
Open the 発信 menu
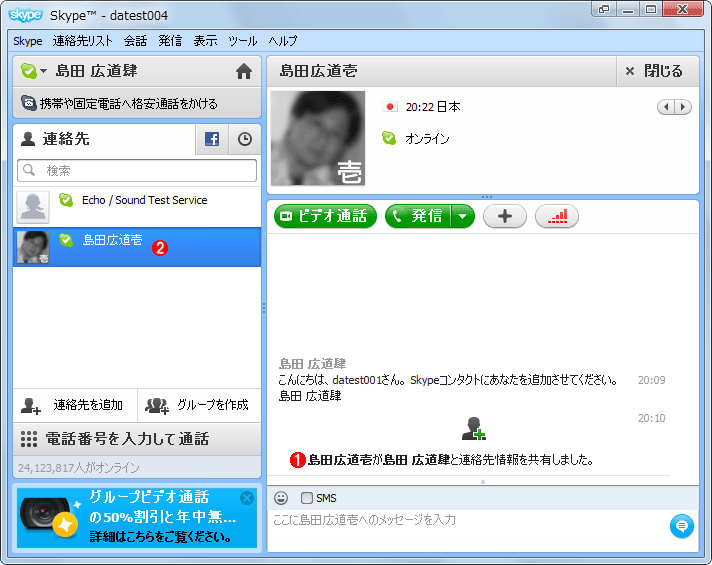[170, 41]
